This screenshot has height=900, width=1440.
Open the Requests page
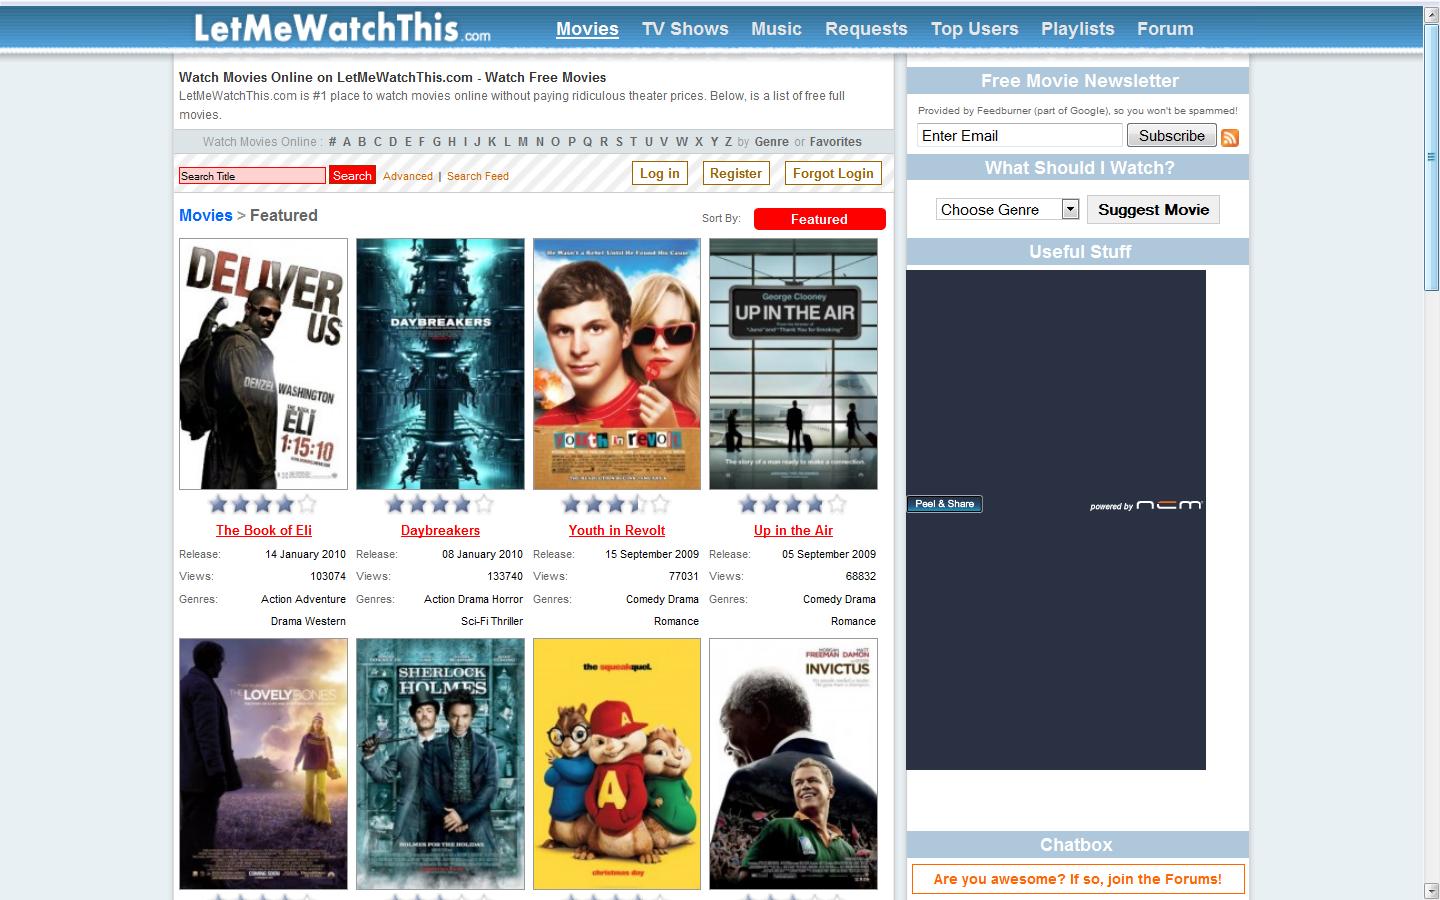pyautogui.click(x=866, y=29)
